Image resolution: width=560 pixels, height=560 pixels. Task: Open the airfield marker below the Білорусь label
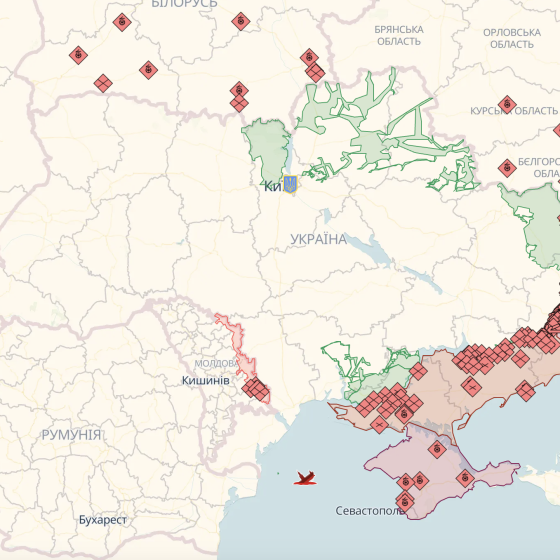click(241, 21)
